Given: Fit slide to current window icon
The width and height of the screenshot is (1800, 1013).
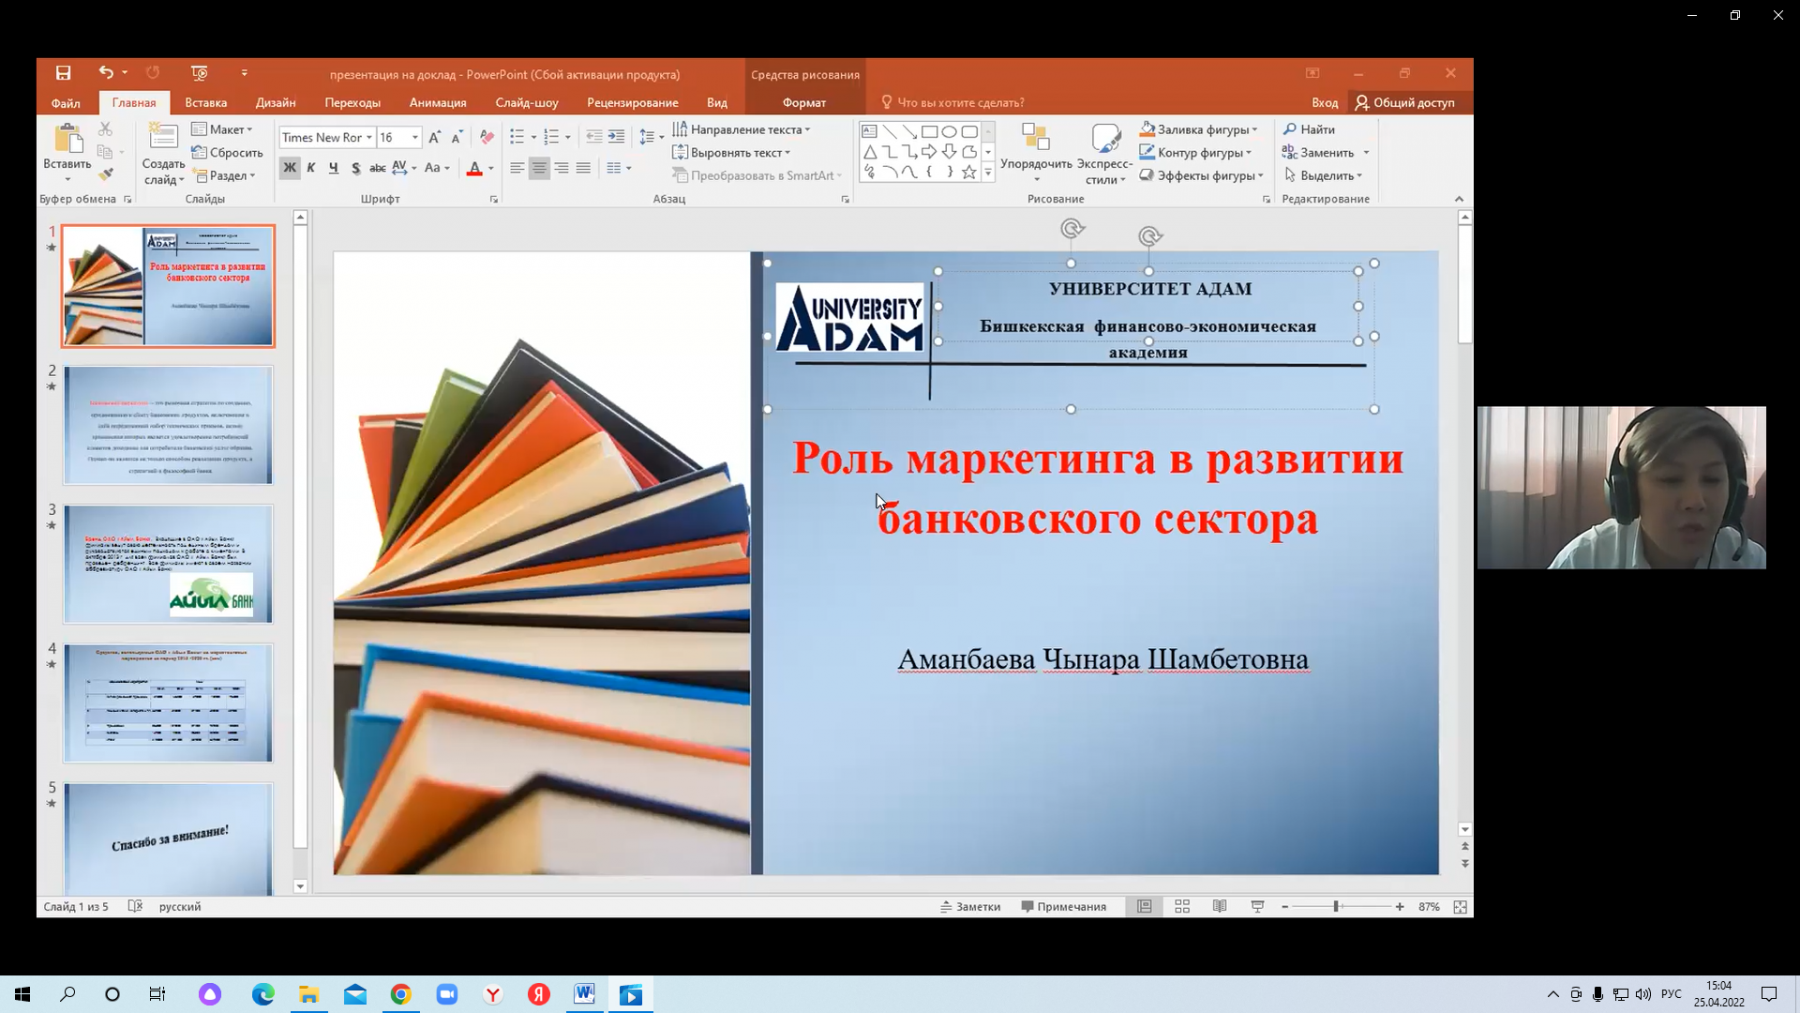Looking at the screenshot, I should click(1460, 906).
